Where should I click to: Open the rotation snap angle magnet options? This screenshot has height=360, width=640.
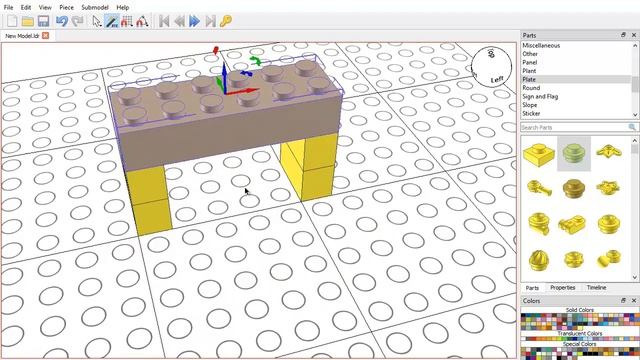pyautogui.click(x=142, y=21)
